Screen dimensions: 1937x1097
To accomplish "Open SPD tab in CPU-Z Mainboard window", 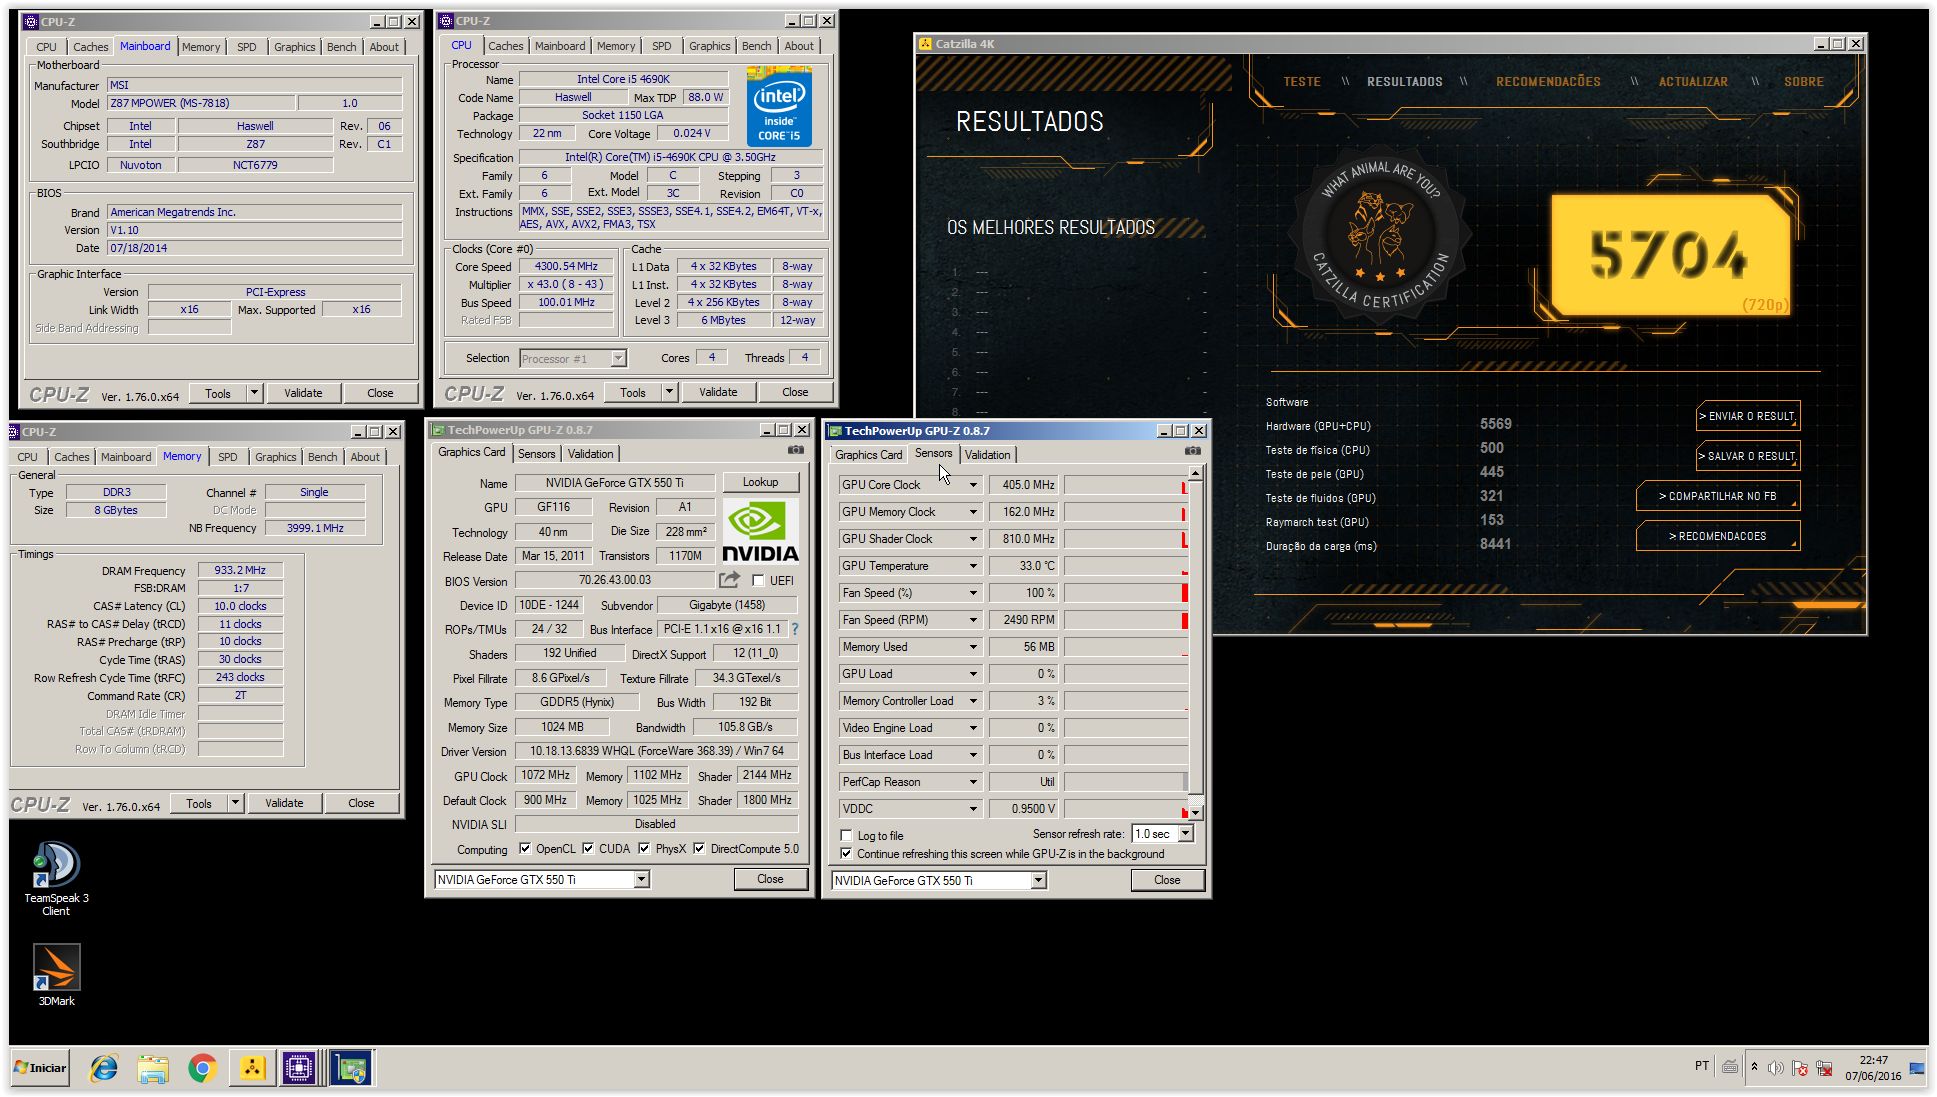I will [x=246, y=47].
